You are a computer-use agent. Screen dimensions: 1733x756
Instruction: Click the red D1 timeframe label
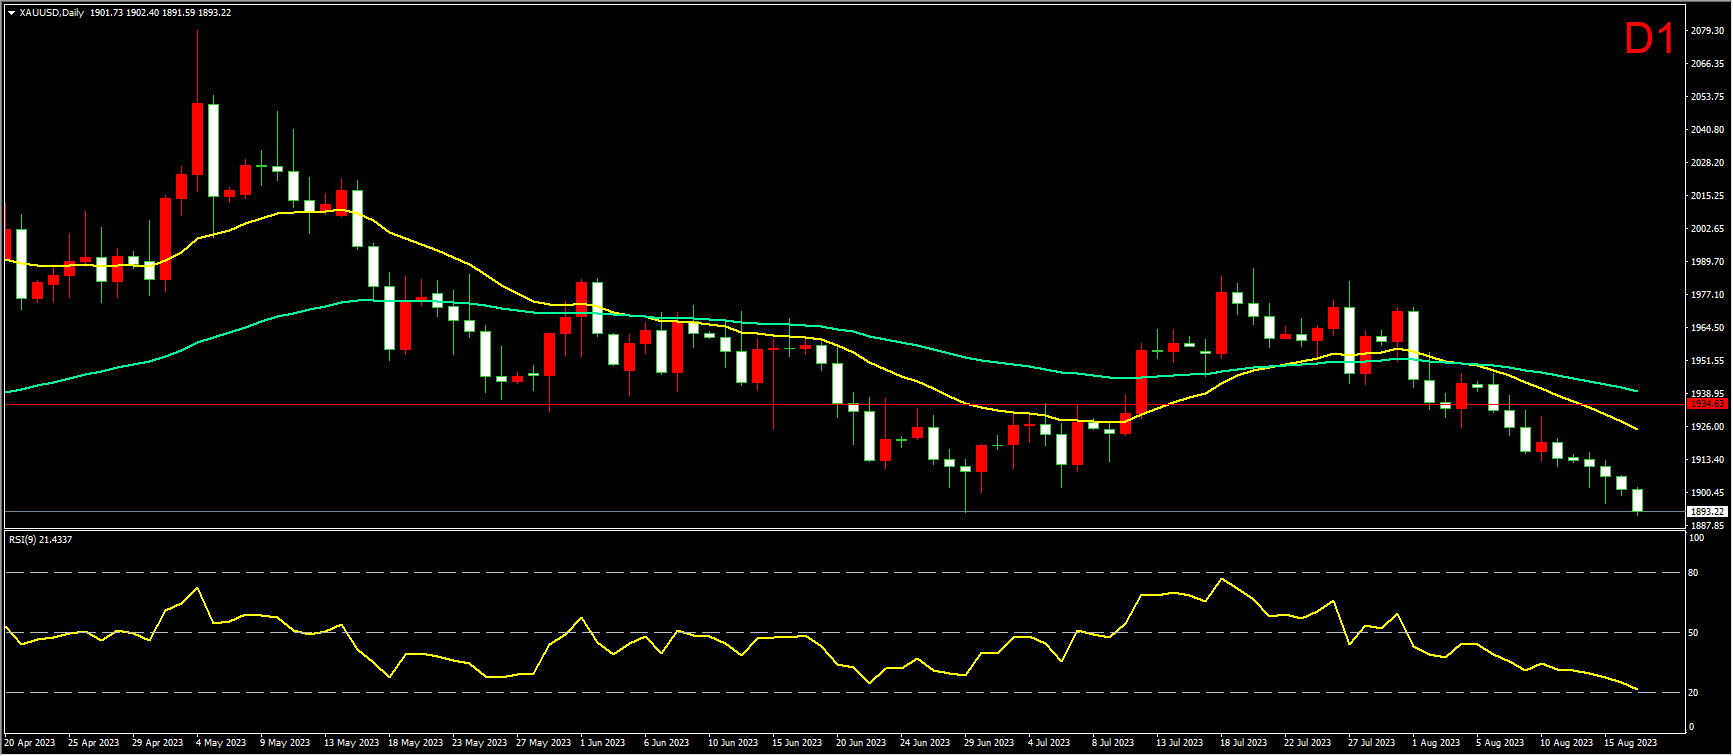(1649, 40)
